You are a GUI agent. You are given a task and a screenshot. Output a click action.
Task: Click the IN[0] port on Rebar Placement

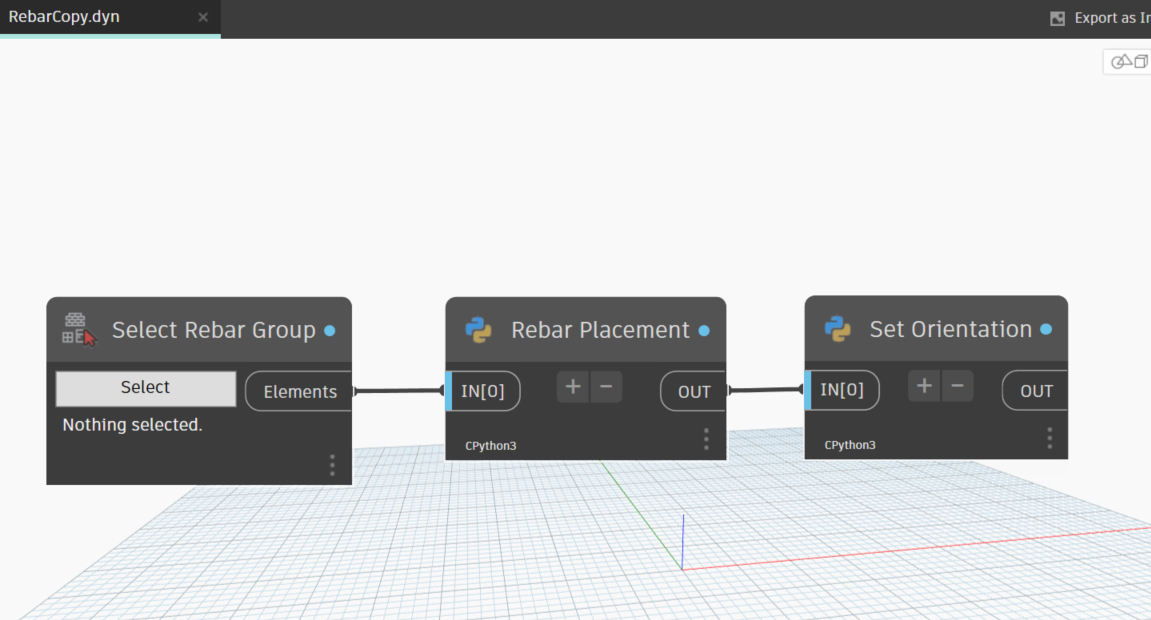point(485,391)
